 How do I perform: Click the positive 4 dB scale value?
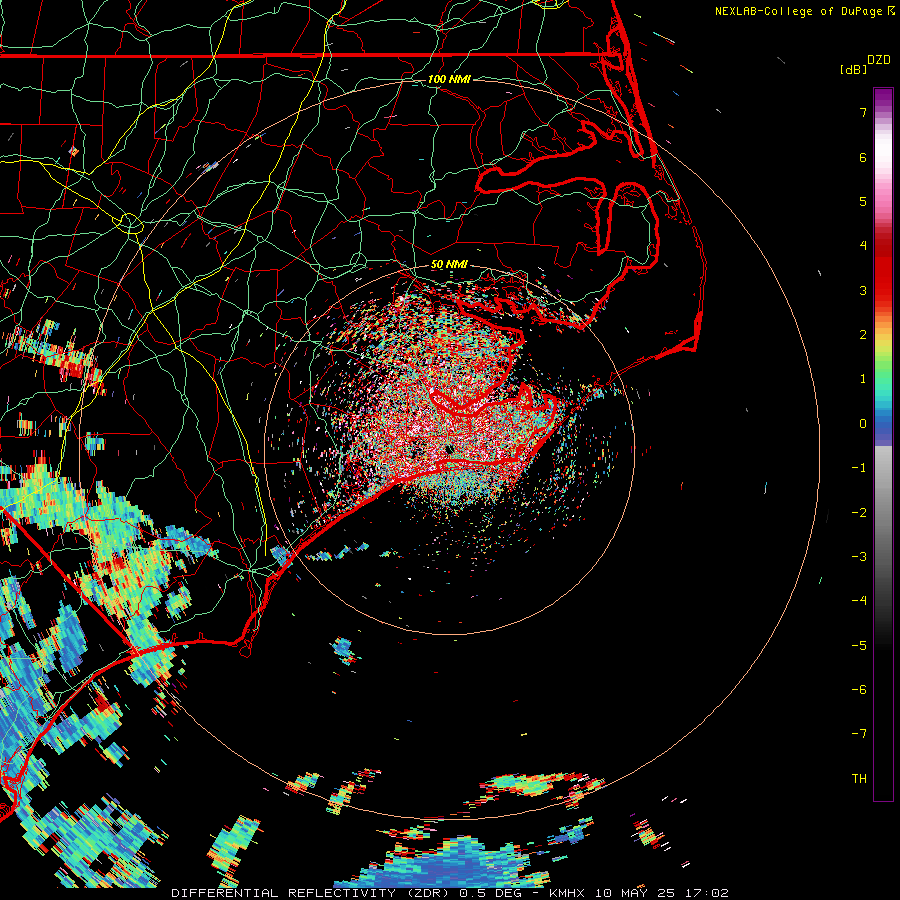[x=863, y=246]
